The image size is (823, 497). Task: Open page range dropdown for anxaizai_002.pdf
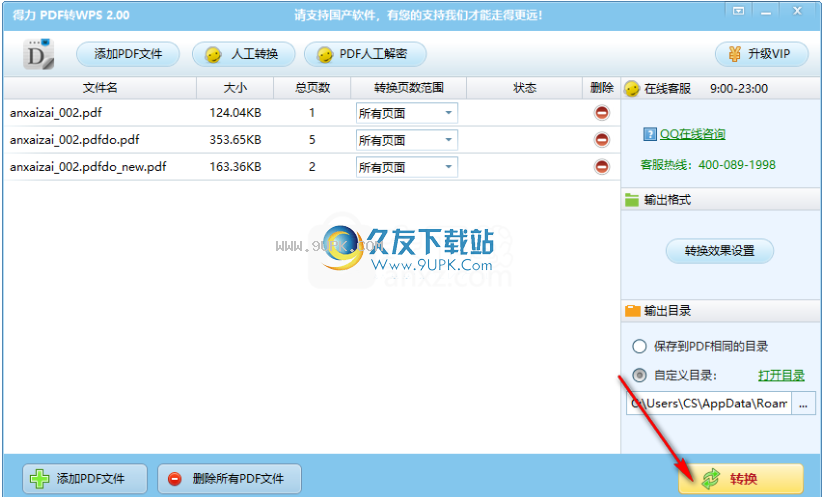point(407,113)
